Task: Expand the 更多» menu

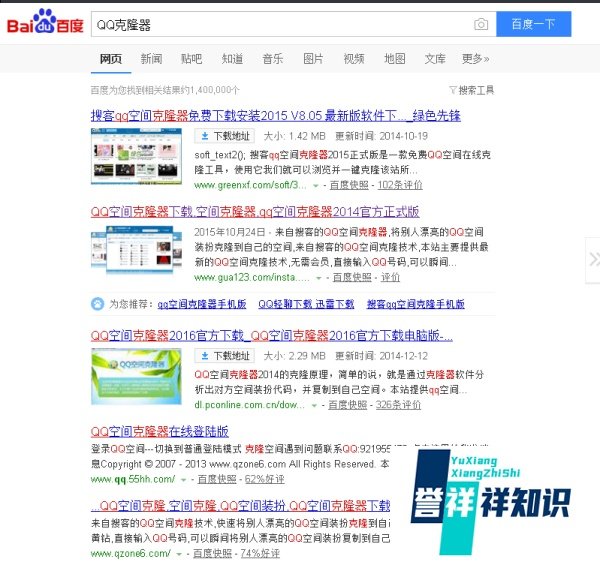Action: 476,59
